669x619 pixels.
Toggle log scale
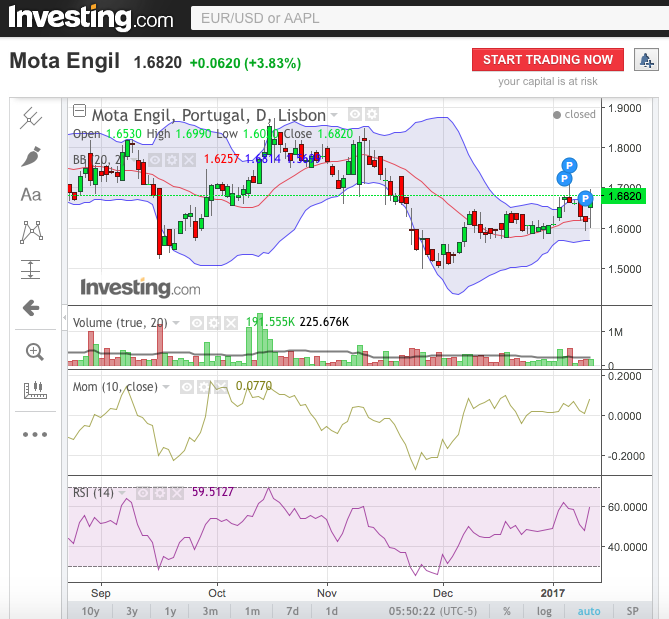pos(544,611)
